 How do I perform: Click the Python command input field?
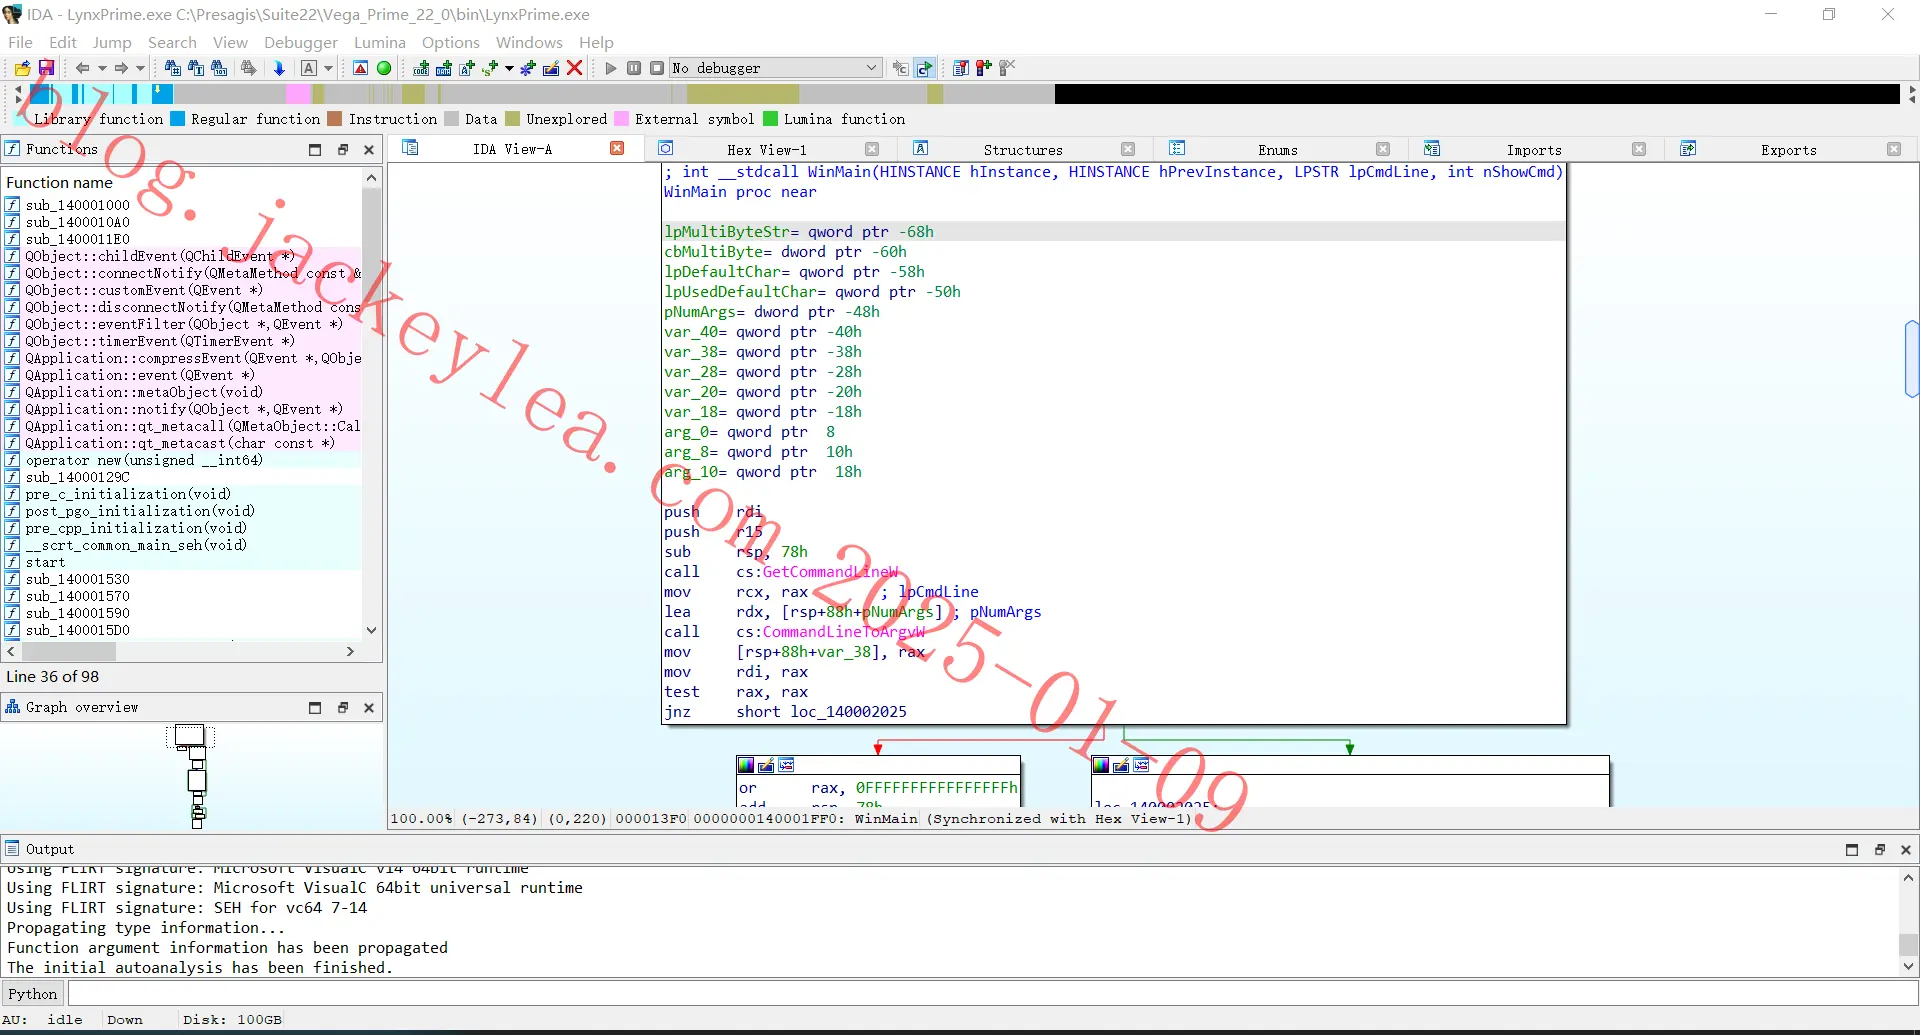(x=991, y=993)
